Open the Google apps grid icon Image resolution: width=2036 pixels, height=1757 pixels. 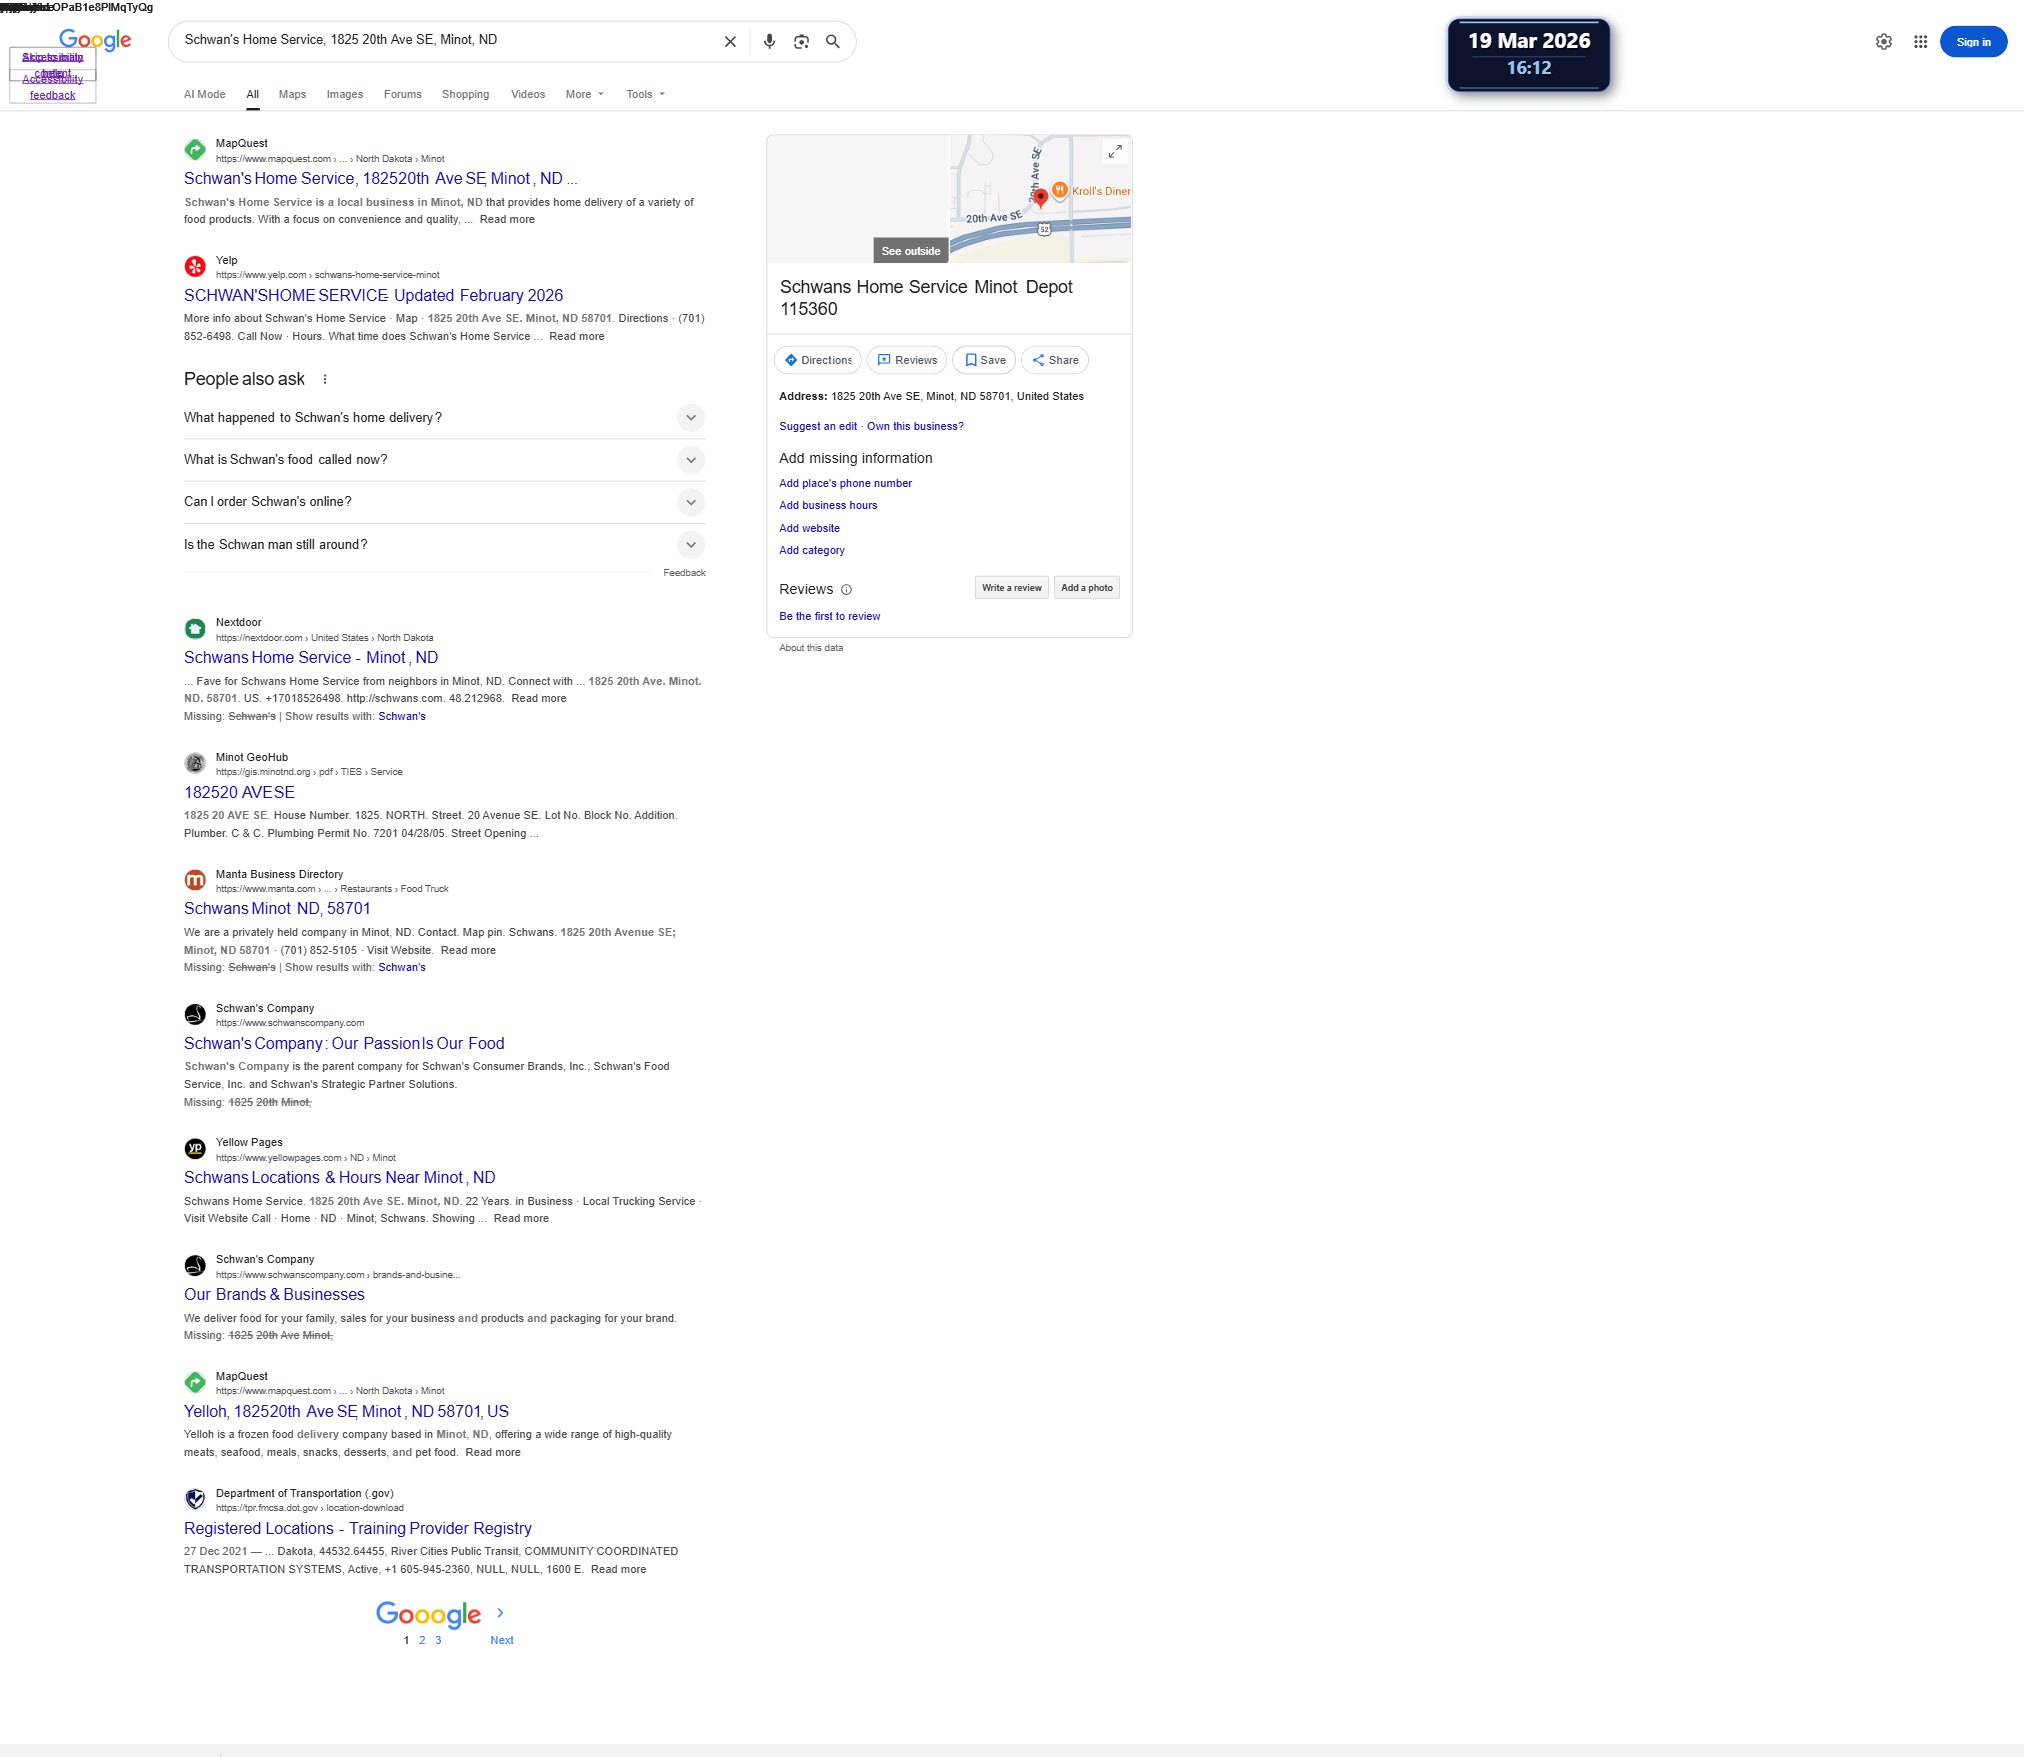1920,42
